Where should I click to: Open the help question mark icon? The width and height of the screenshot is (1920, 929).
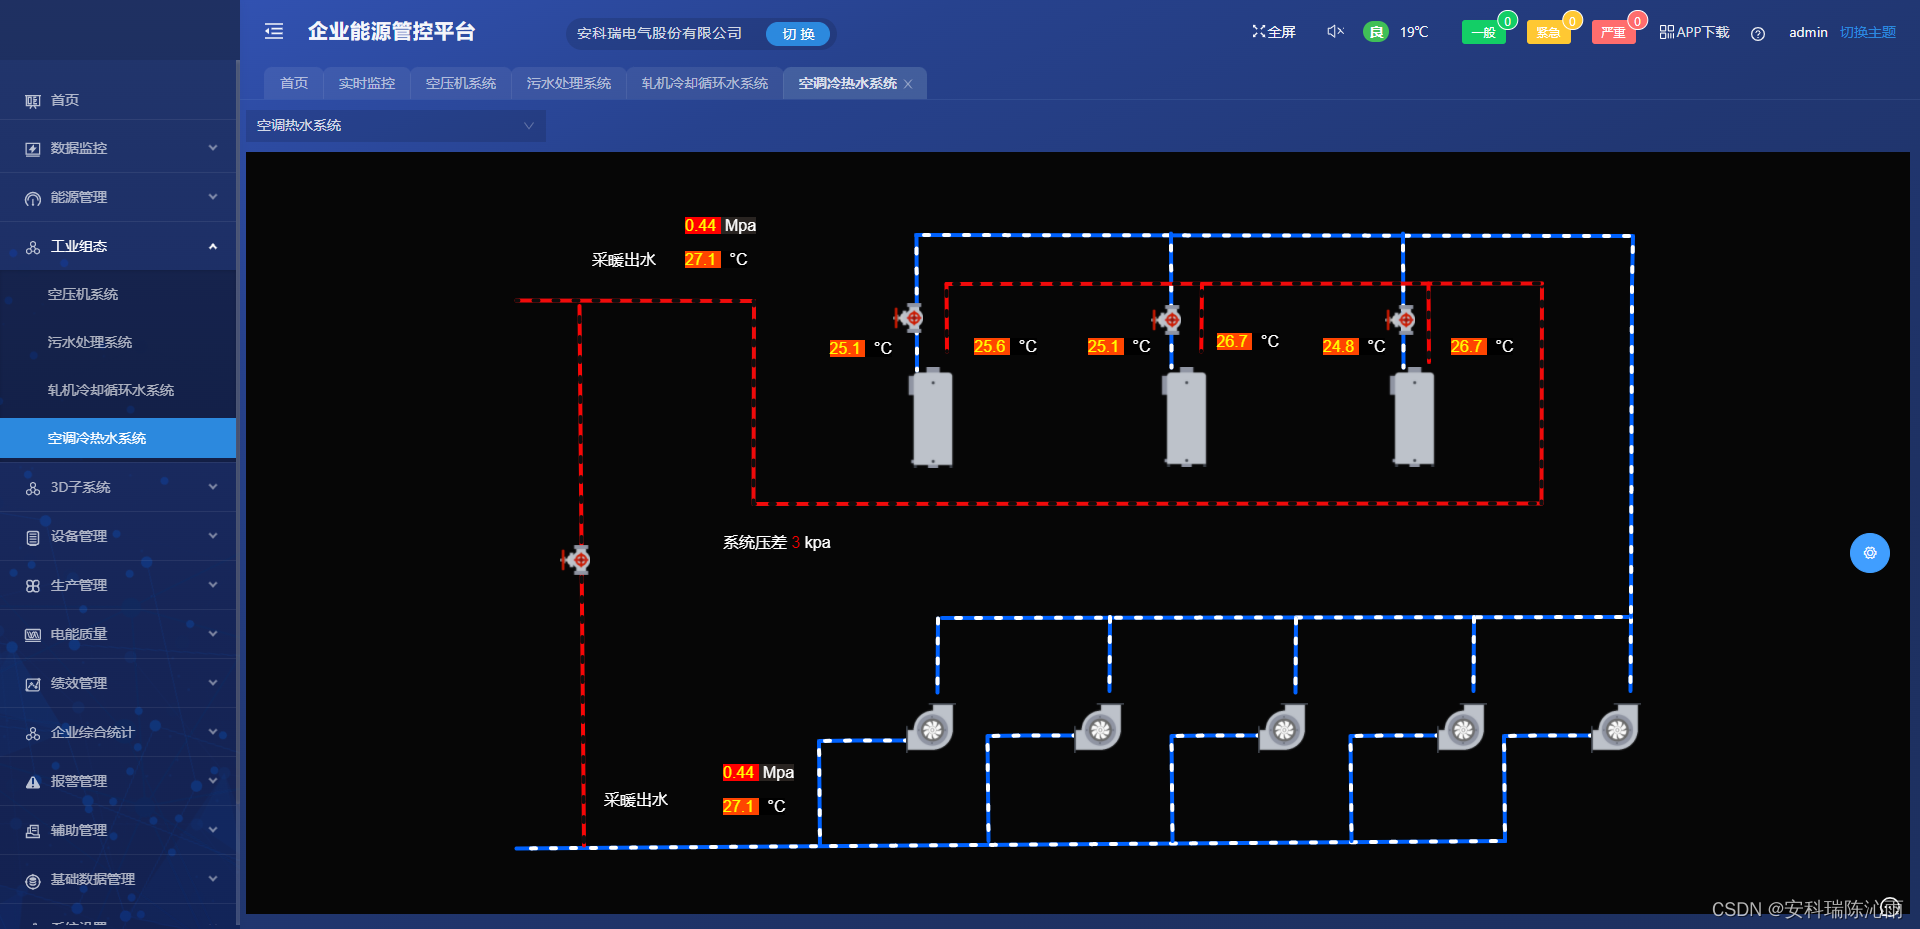point(1758,33)
